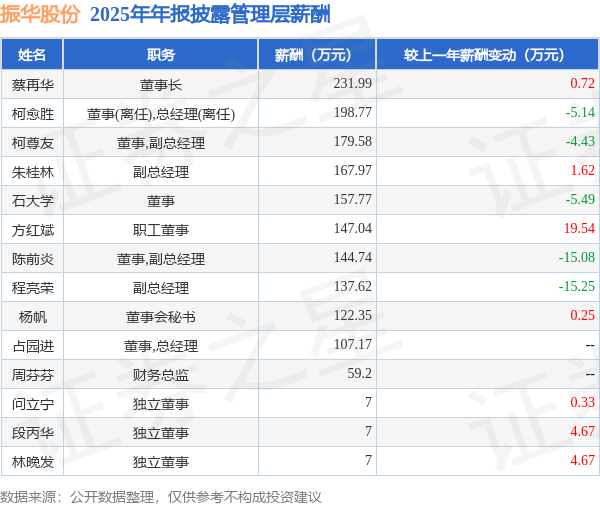This screenshot has height=506, width=600.
Task: Select the name 程亮荣
Action: coord(33,288)
